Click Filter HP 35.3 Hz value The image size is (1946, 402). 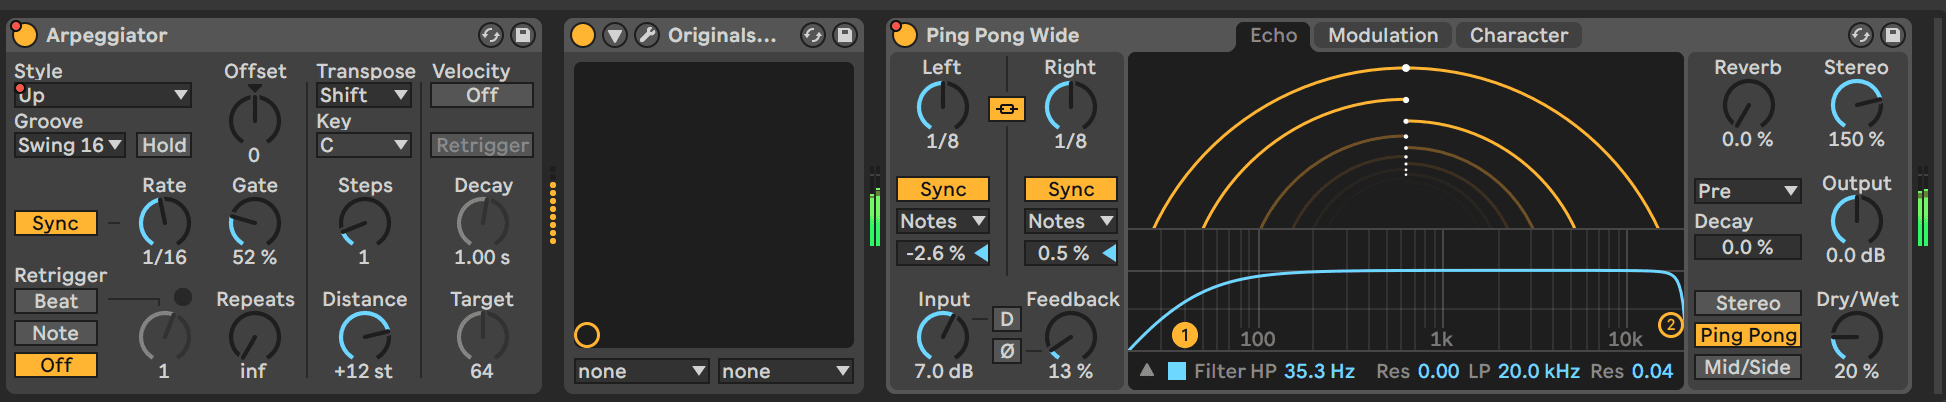(1319, 371)
